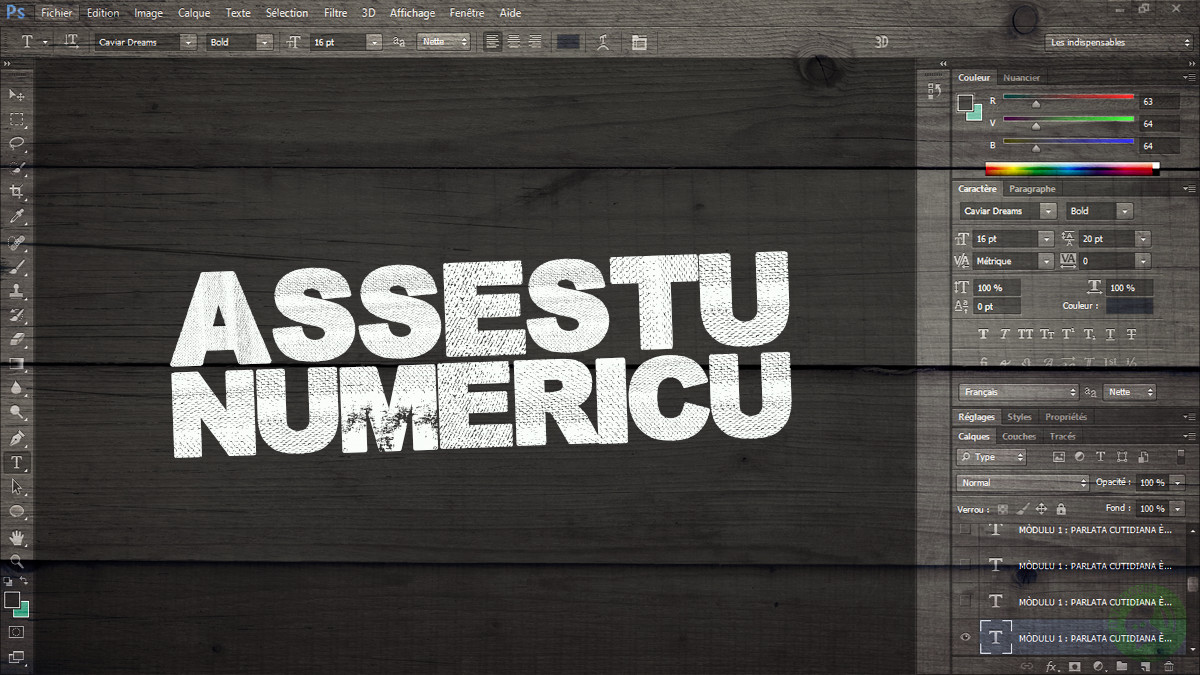This screenshot has height=675, width=1200.
Task: Click the red R color slider
Action: [x=1068, y=98]
